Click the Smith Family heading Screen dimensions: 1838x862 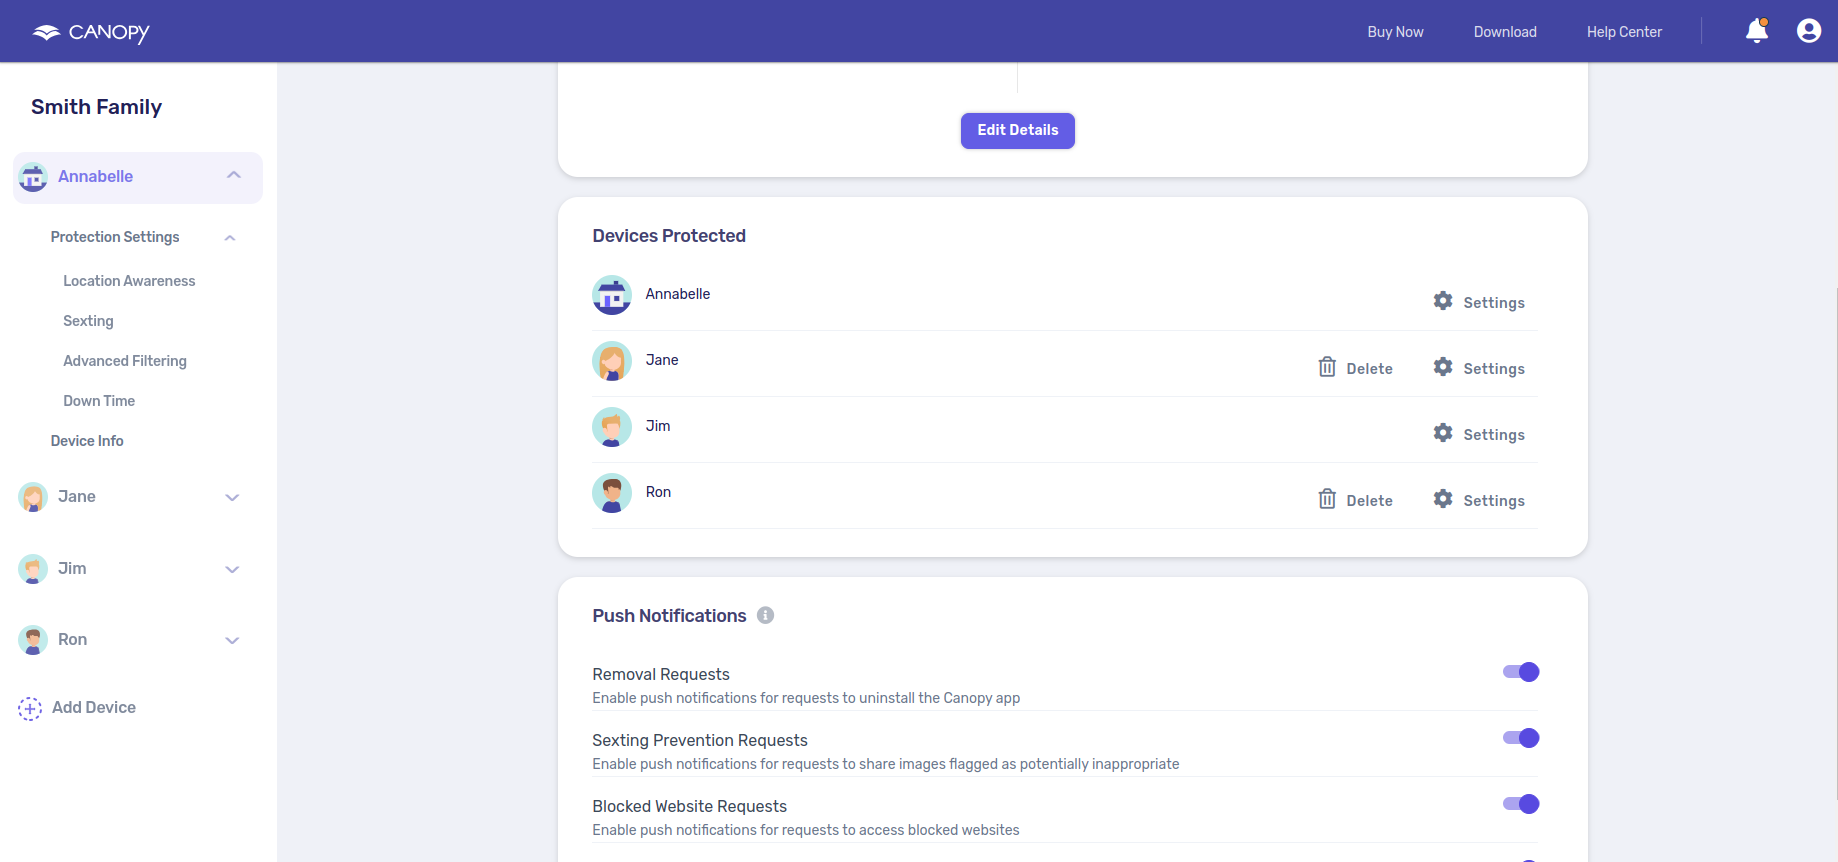[96, 107]
